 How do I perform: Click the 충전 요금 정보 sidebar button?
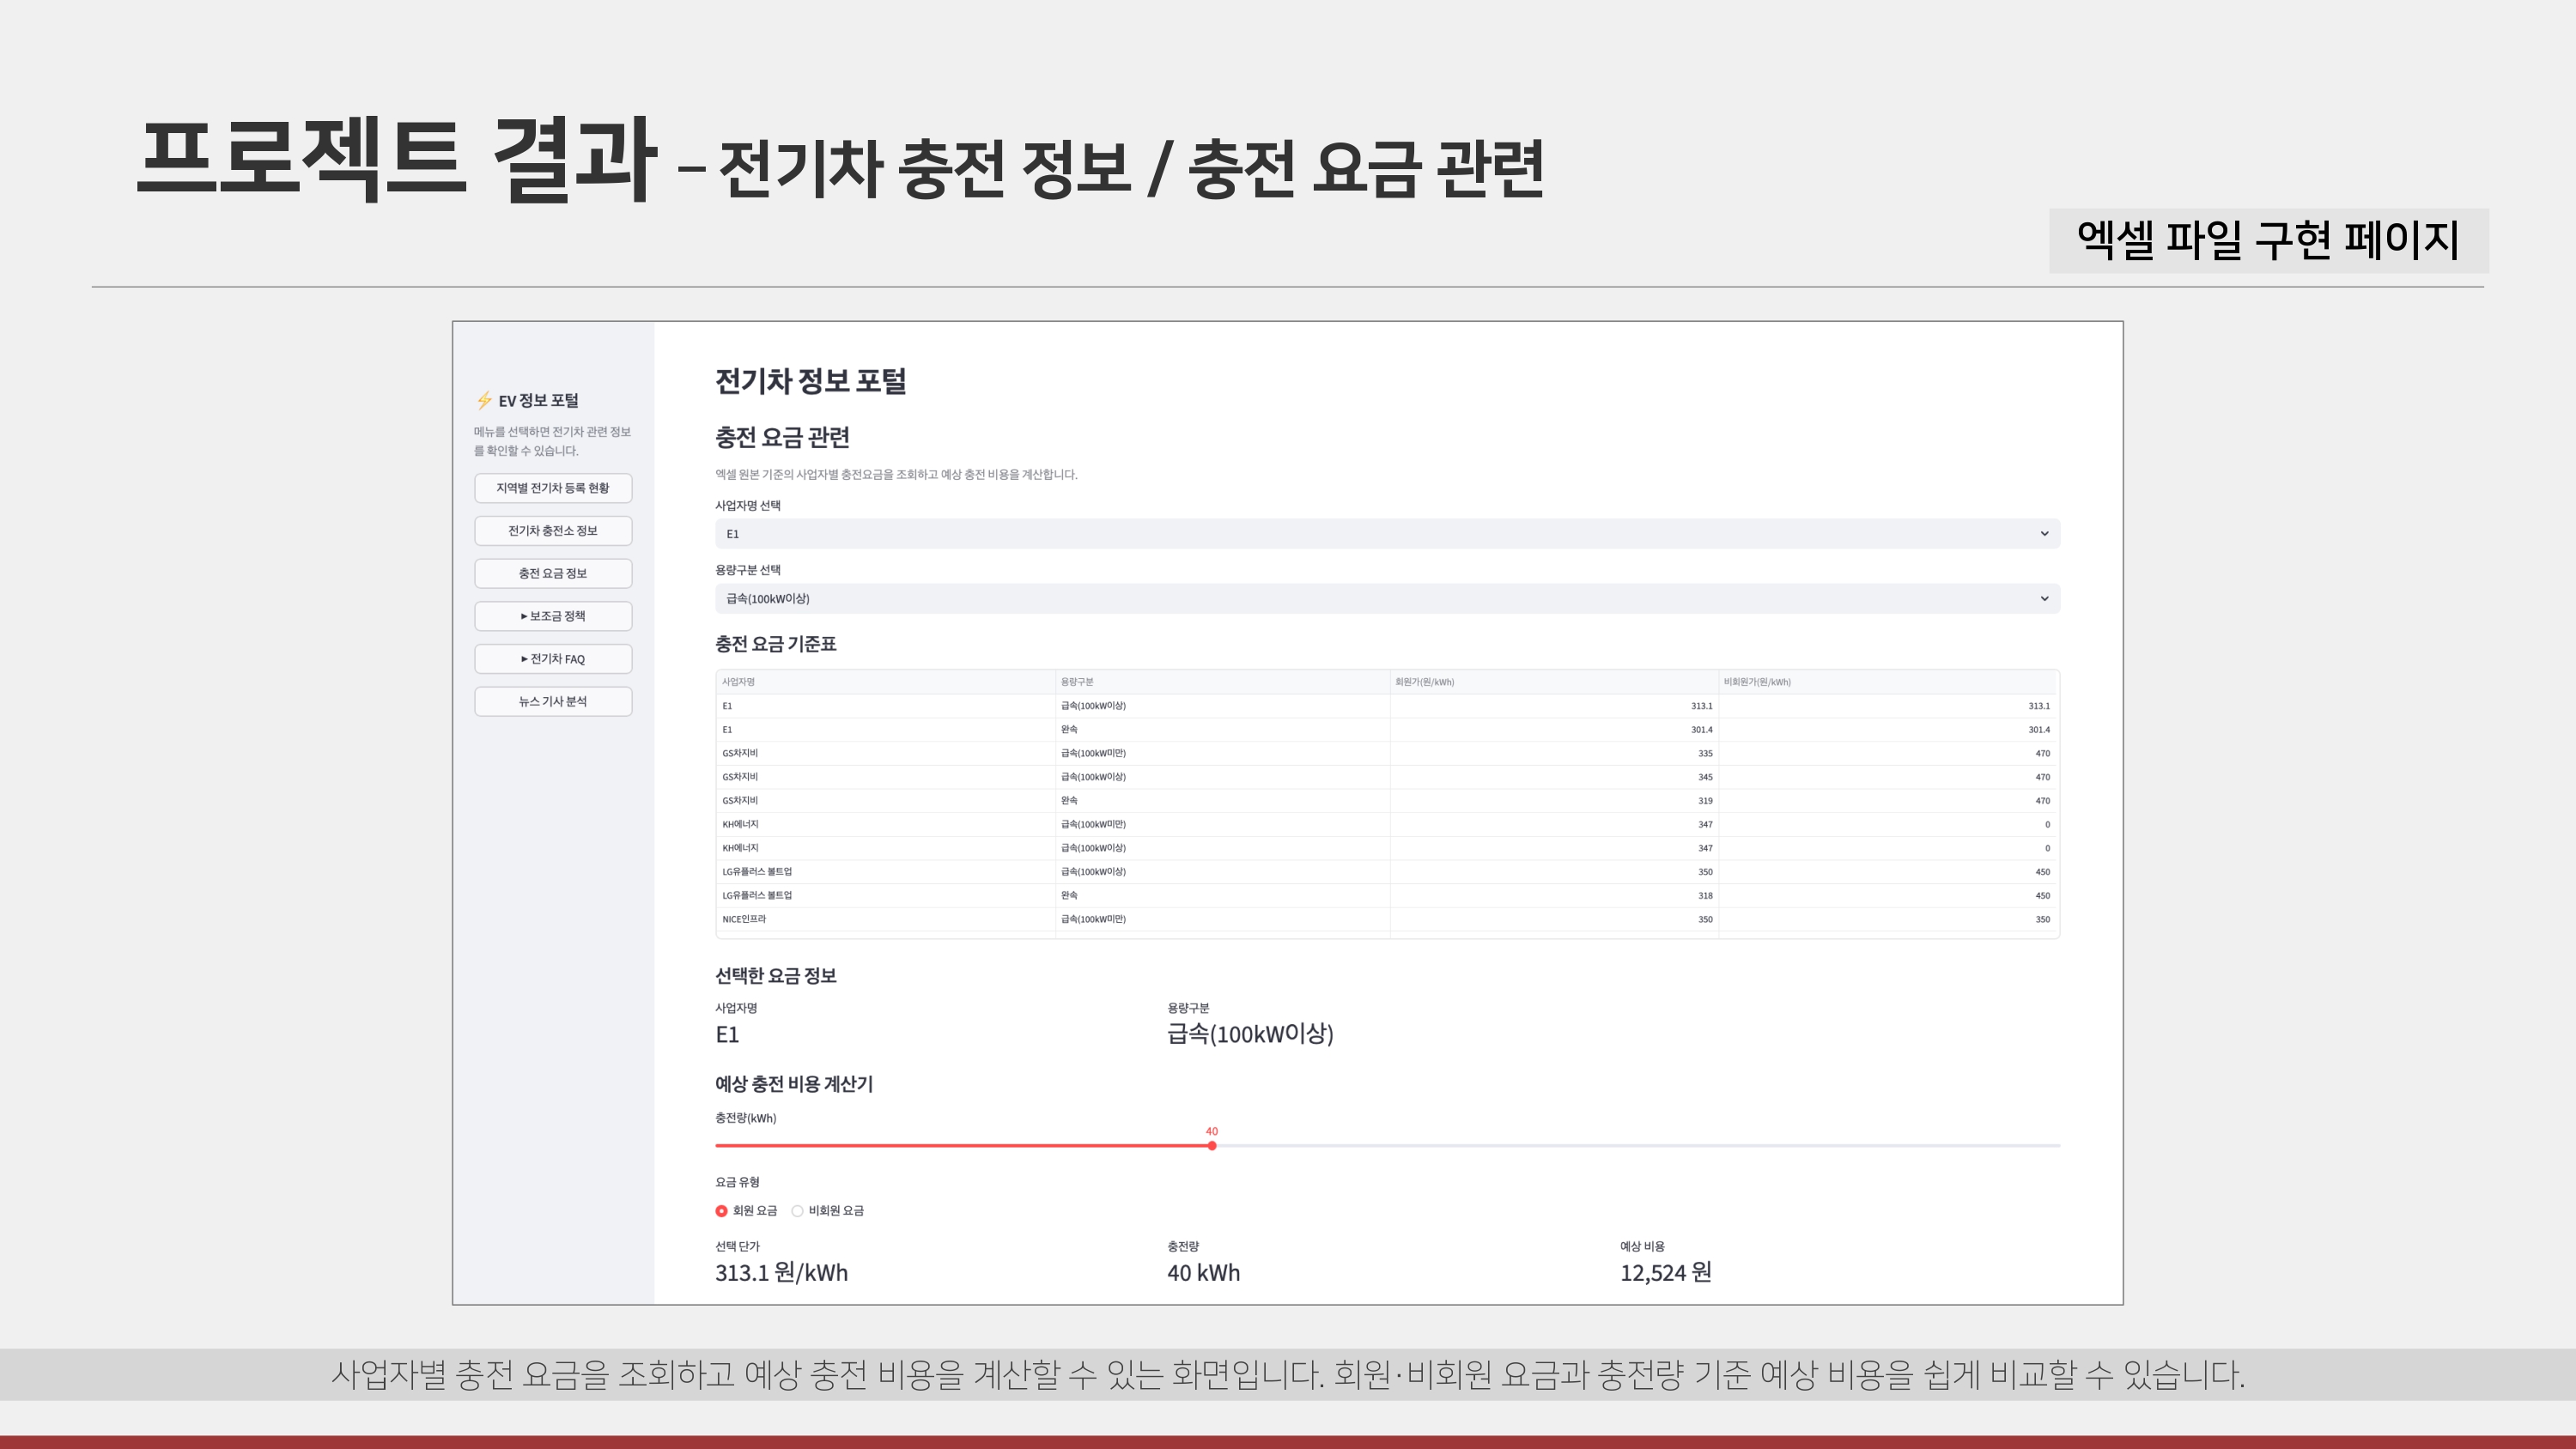click(x=552, y=573)
